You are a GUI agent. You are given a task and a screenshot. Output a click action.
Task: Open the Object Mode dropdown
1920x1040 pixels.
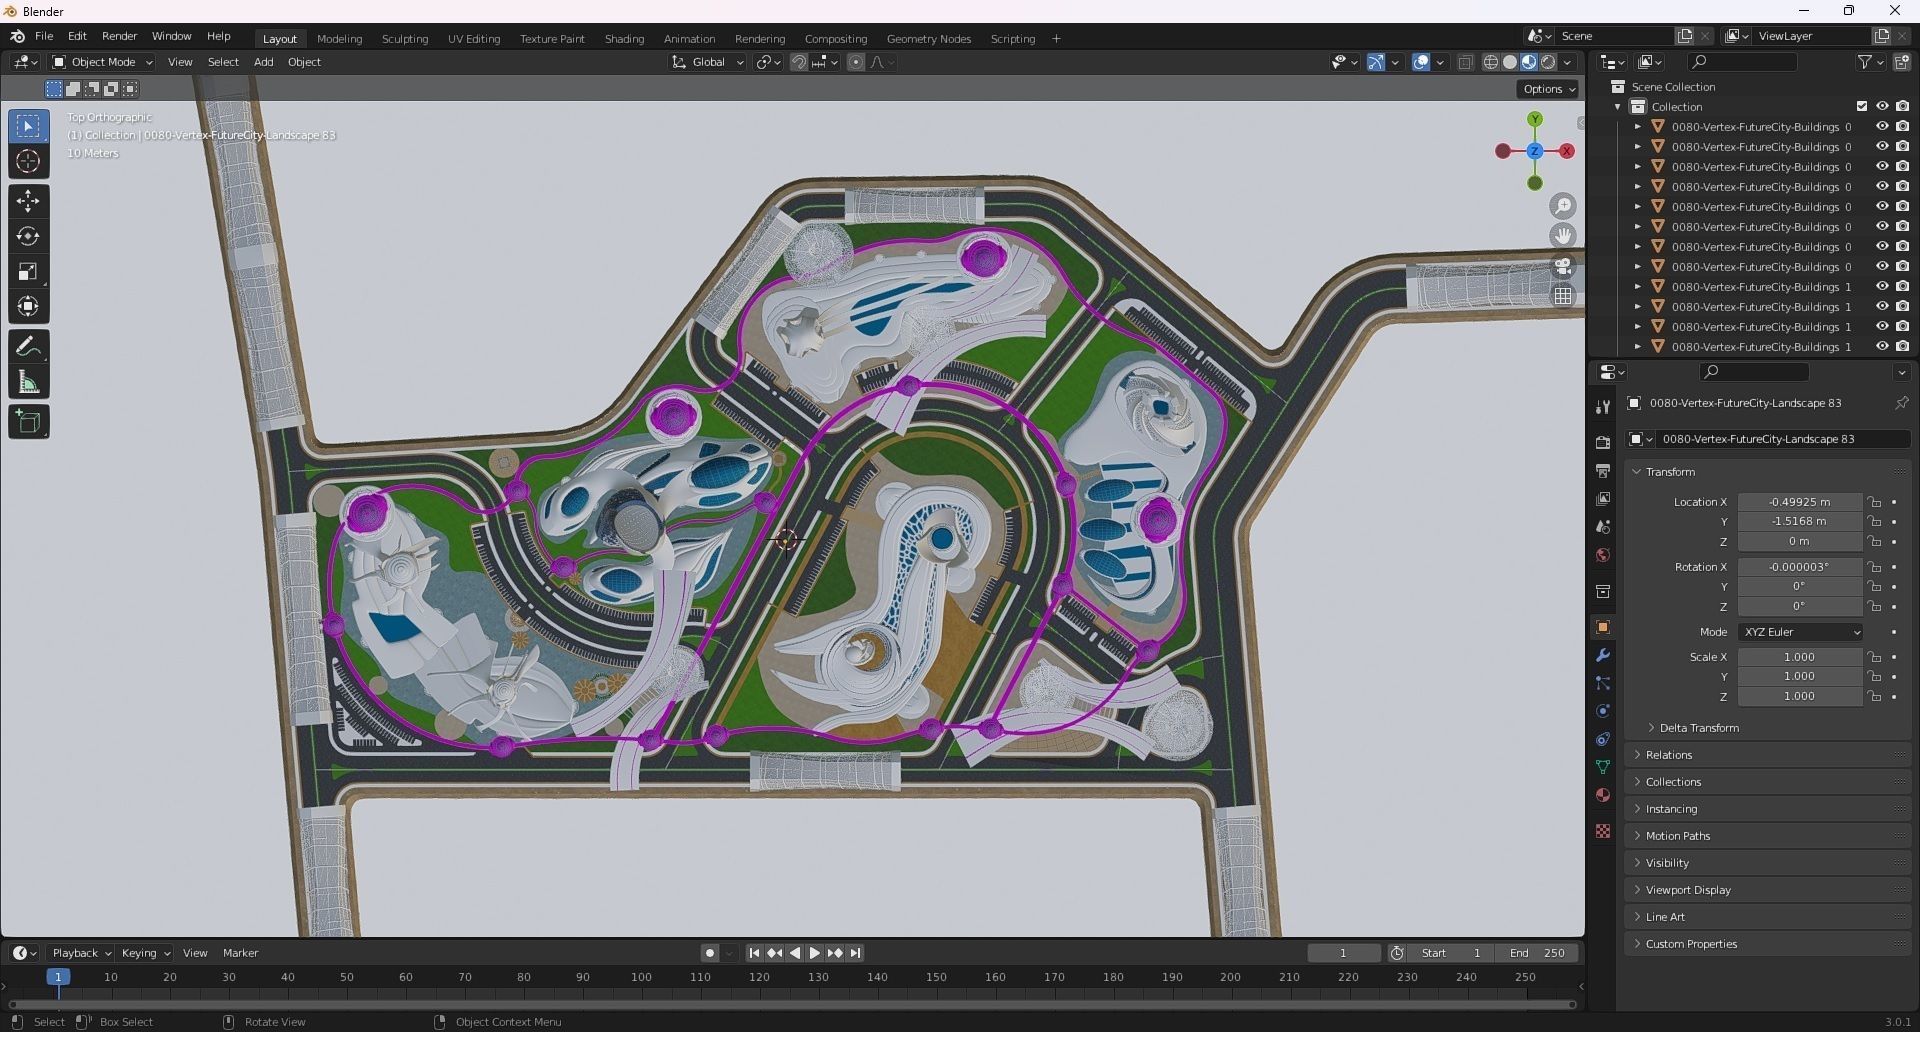[x=103, y=62]
